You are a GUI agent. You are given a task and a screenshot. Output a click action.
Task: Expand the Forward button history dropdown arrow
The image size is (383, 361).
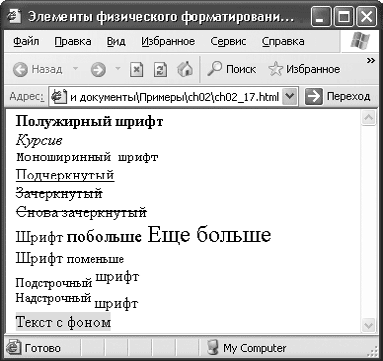pyautogui.click(x=118, y=69)
